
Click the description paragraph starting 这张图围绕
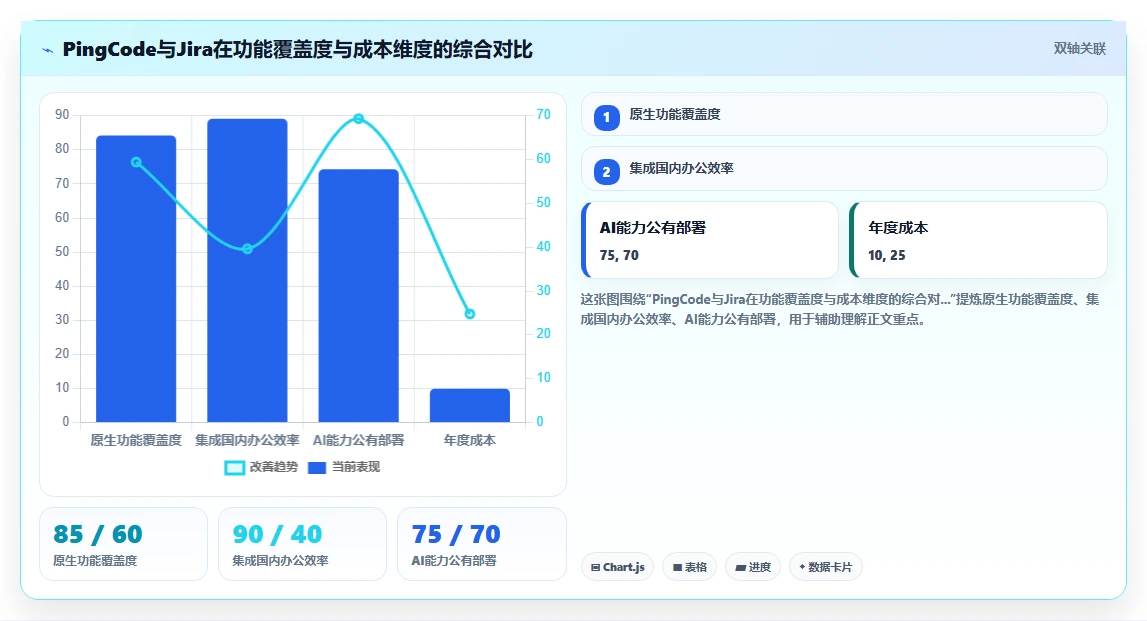pos(840,309)
